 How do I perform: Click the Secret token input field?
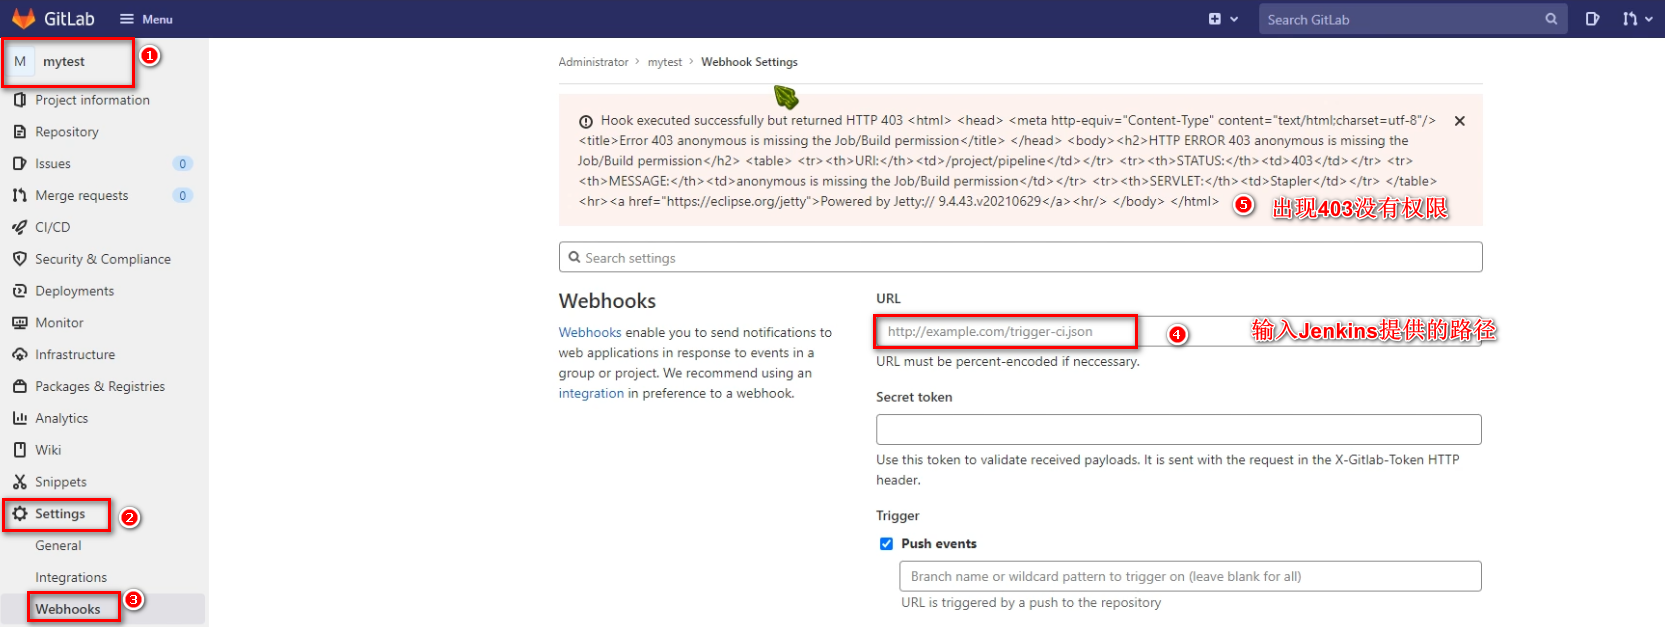[1178, 429]
